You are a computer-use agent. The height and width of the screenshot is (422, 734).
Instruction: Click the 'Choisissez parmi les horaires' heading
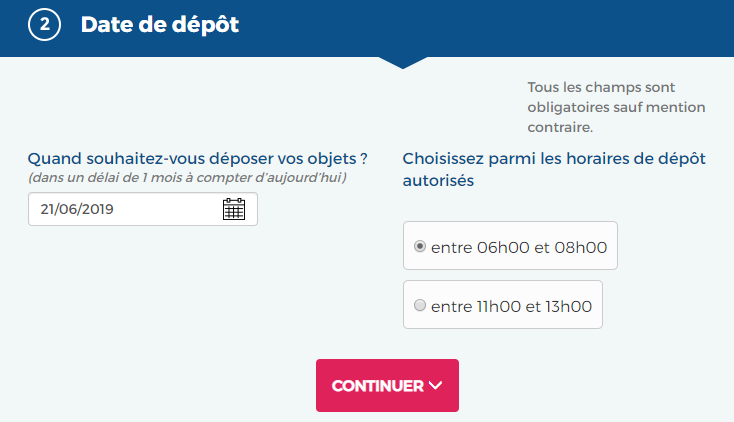tap(554, 169)
